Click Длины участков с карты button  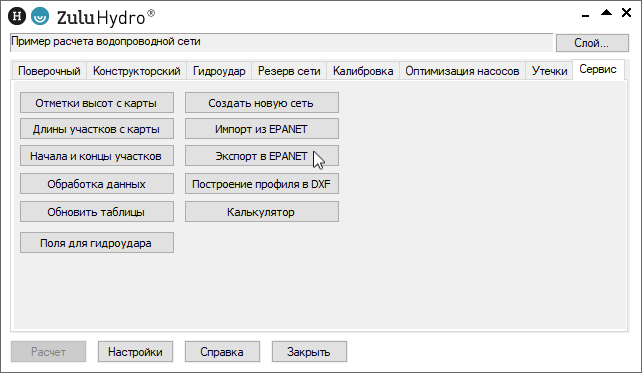tap(97, 129)
